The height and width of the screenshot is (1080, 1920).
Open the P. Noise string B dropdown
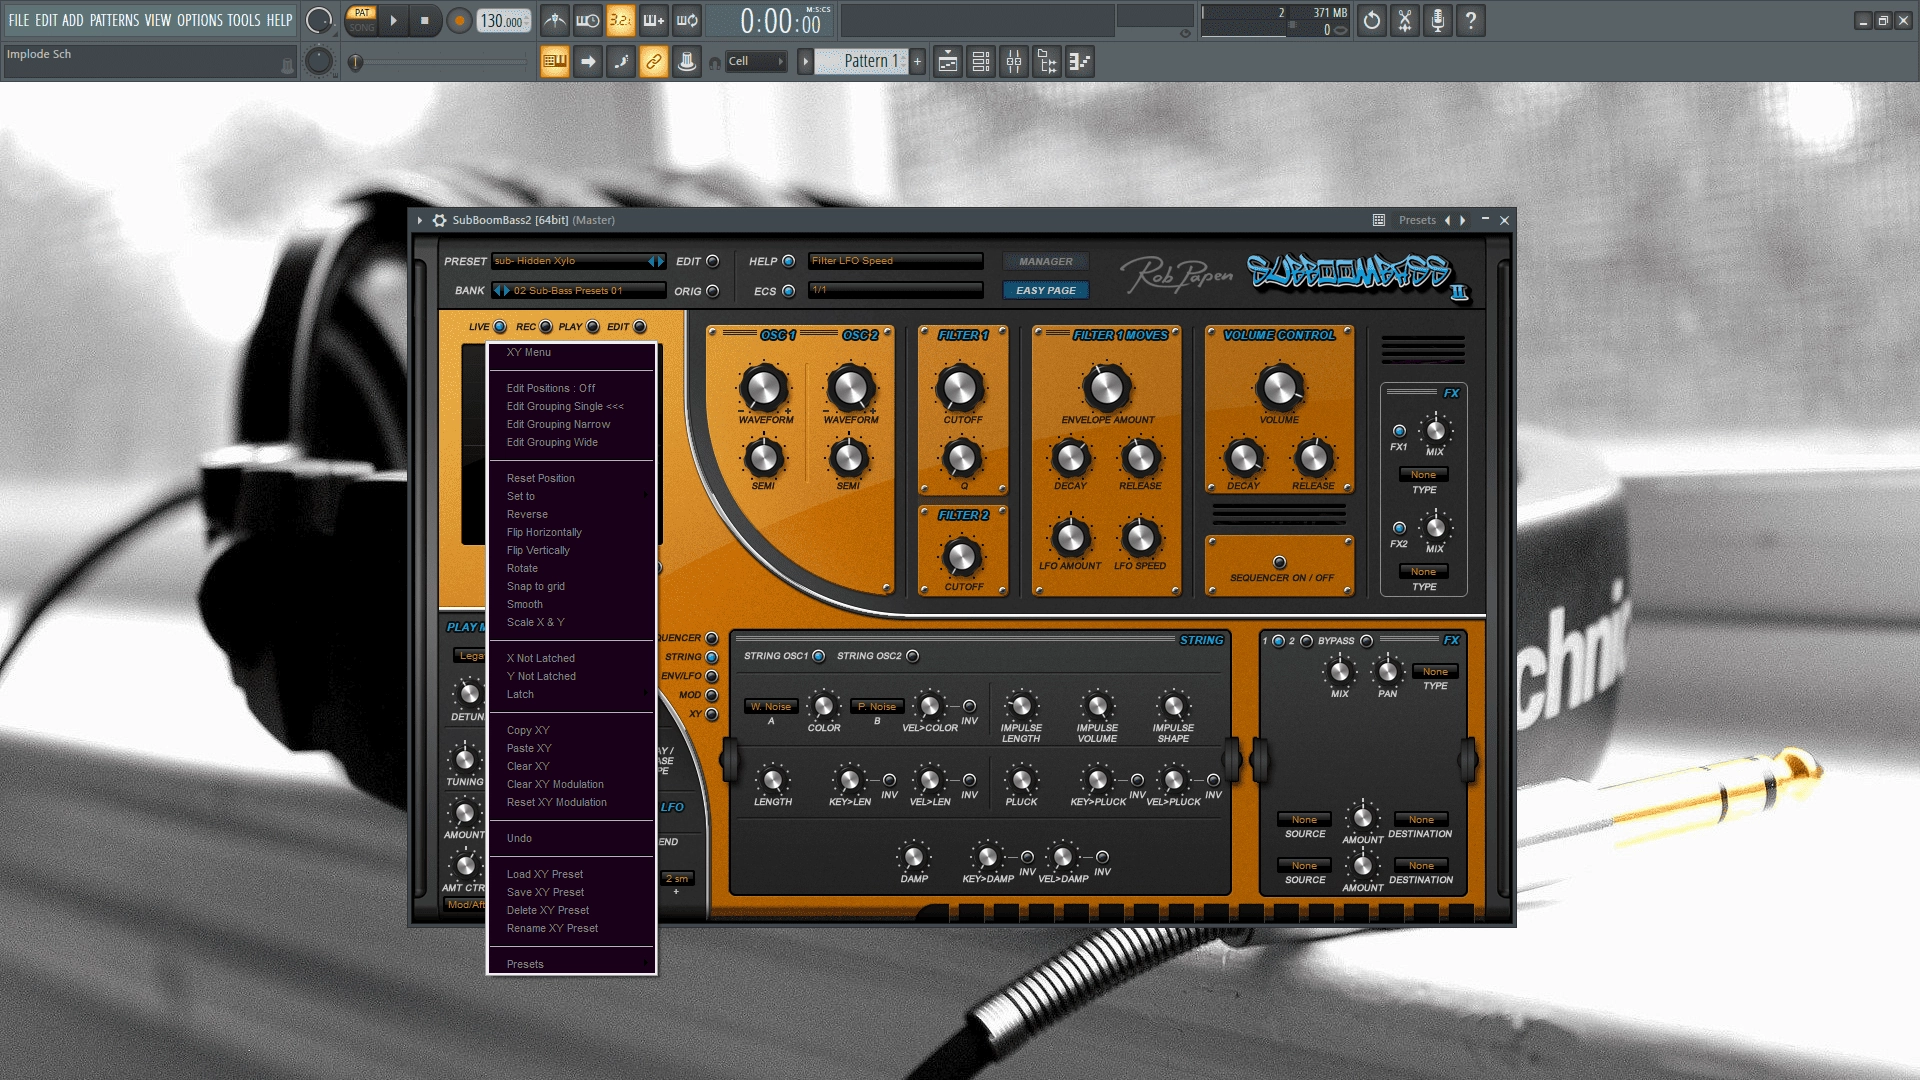(877, 706)
